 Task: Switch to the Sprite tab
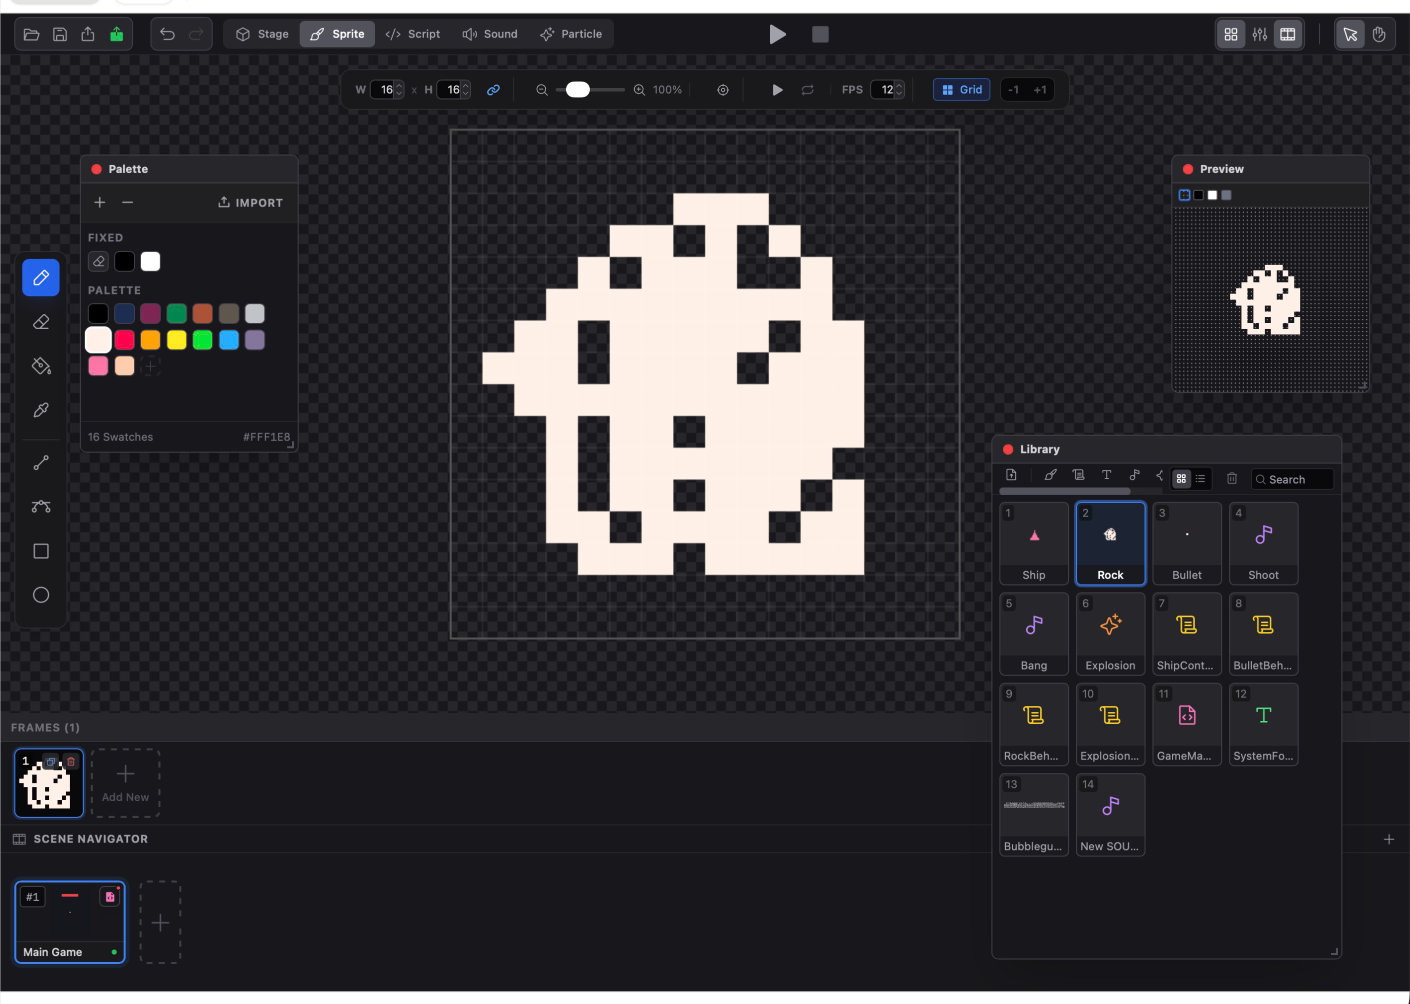click(337, 34)
